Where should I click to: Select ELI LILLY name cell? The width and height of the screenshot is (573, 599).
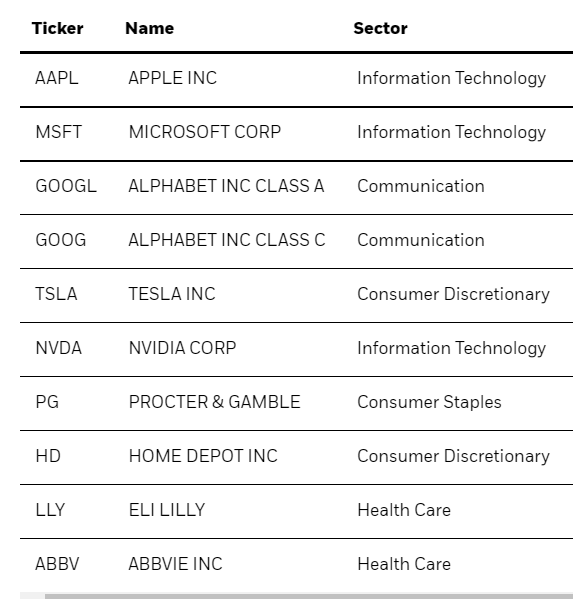(167, 510)
